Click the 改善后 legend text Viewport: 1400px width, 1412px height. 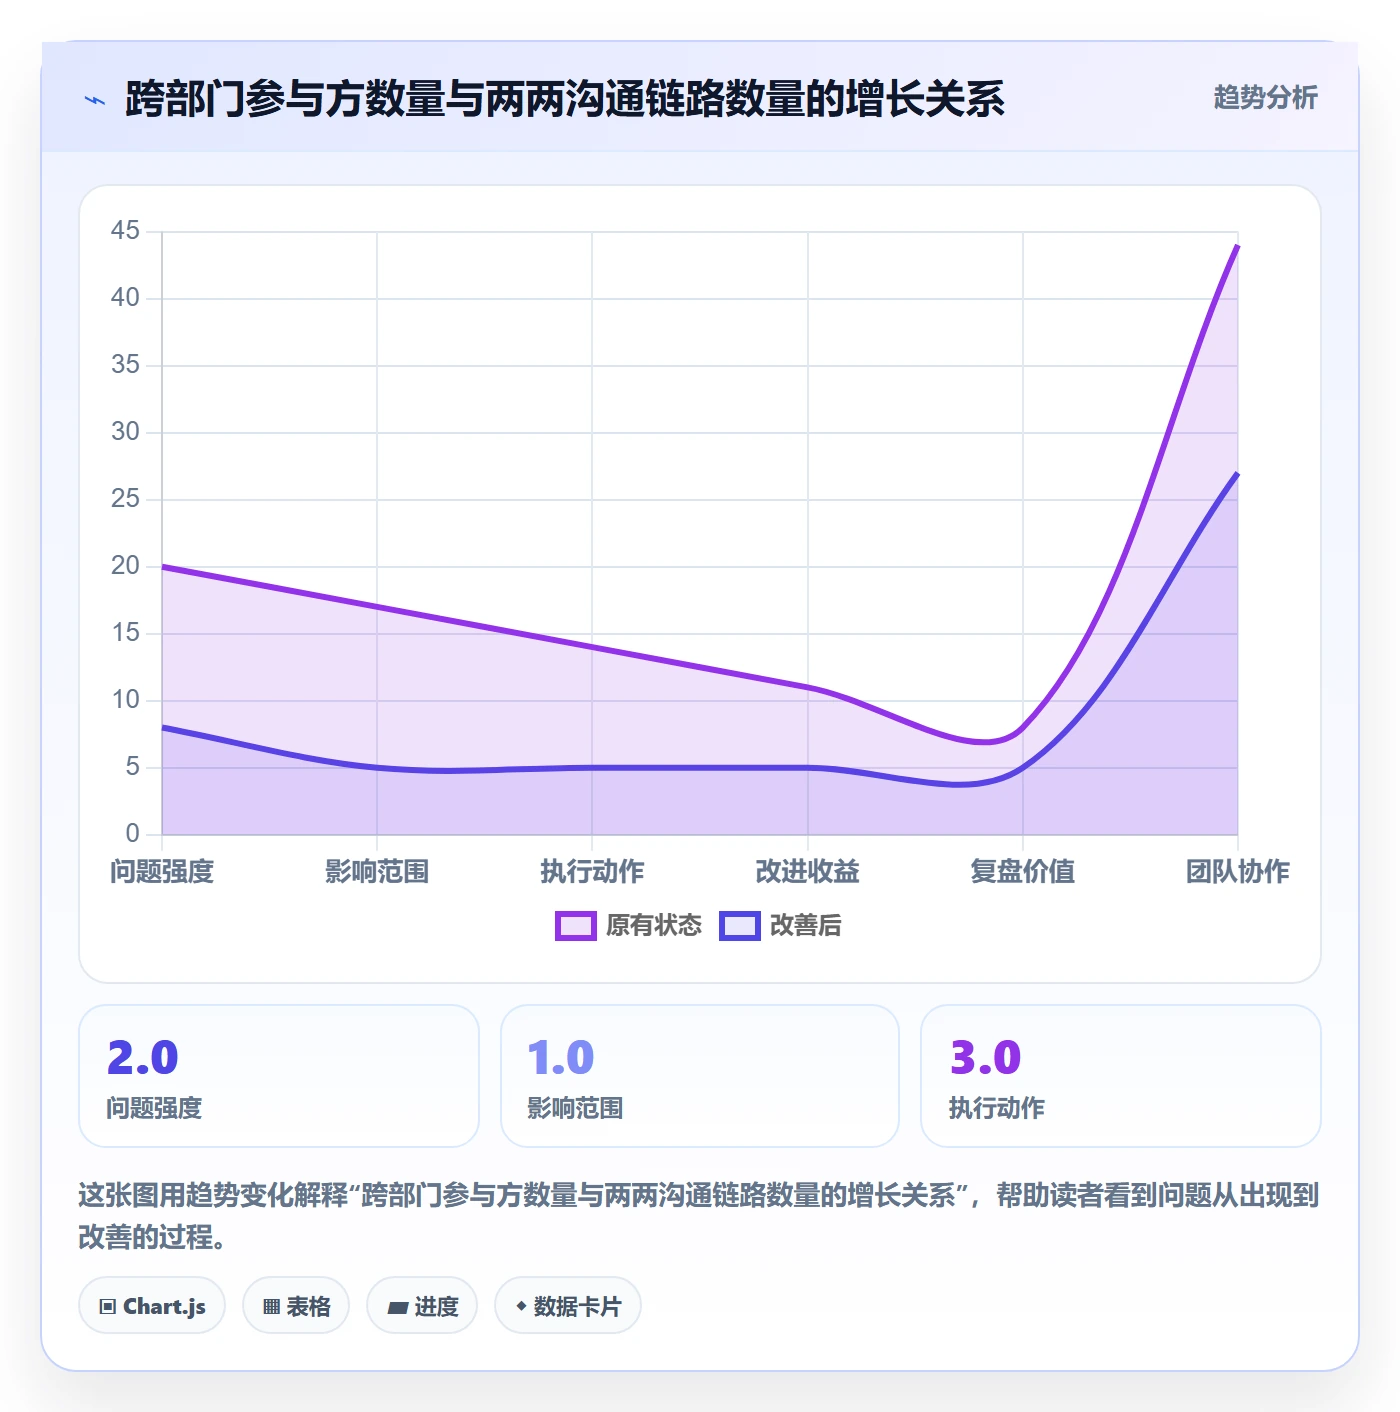tap(806, 926)
